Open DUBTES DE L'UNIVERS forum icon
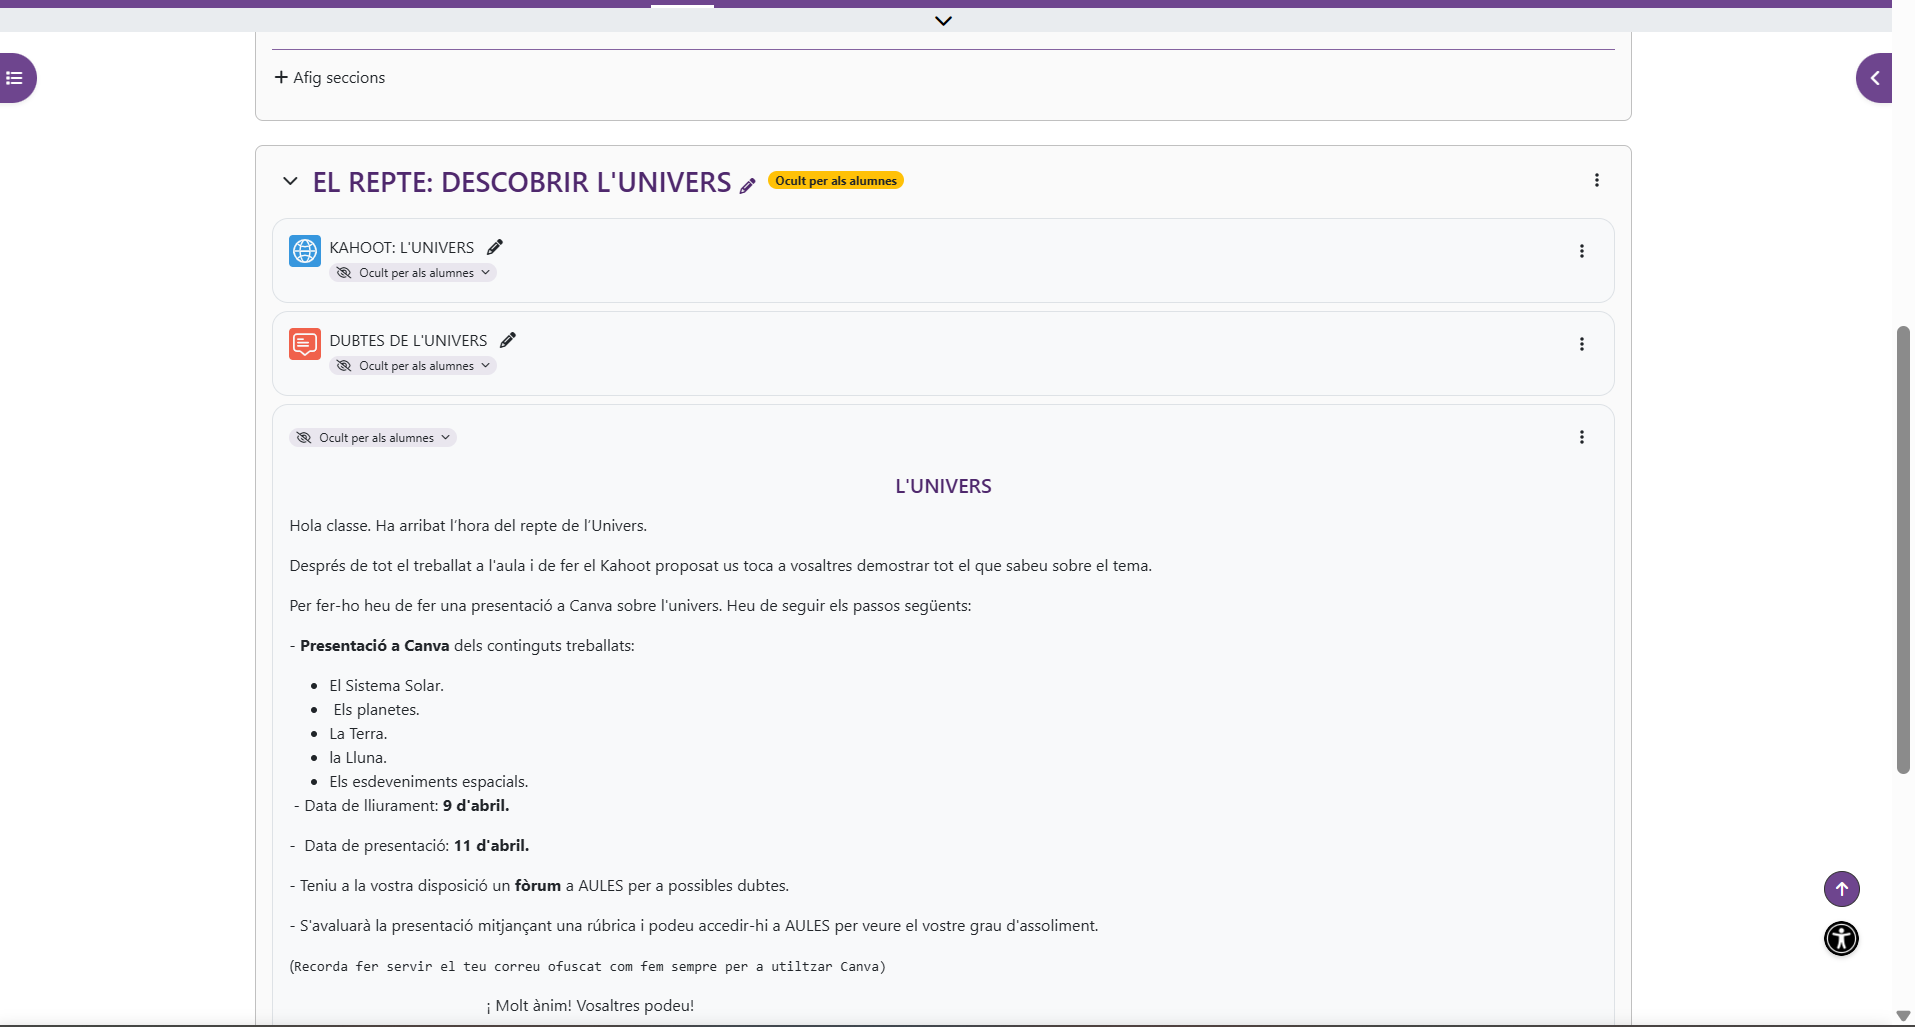 [x=305, y=344]
